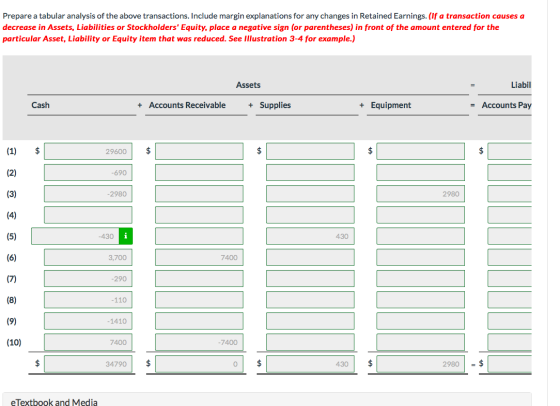Click Accounts Receivable field with 7400 in row 6

(x=199, y=257)
